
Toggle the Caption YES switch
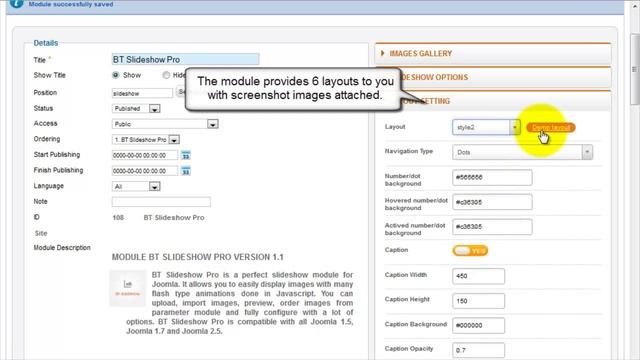(x=470, y=251)
